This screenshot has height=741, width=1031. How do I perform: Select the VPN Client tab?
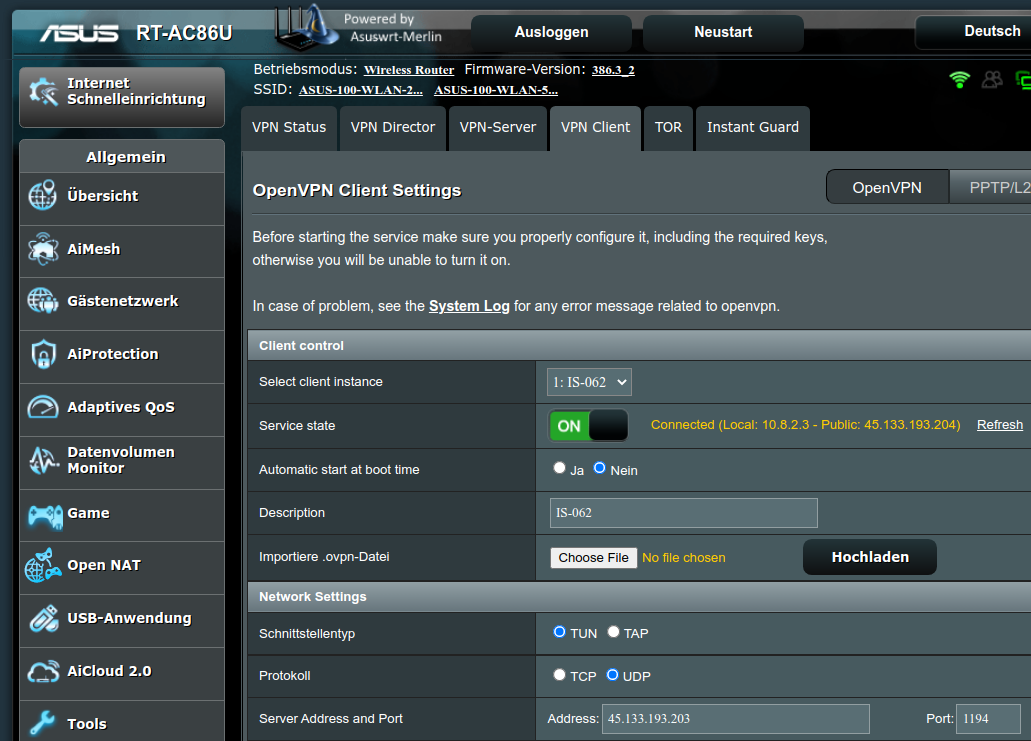596,128
